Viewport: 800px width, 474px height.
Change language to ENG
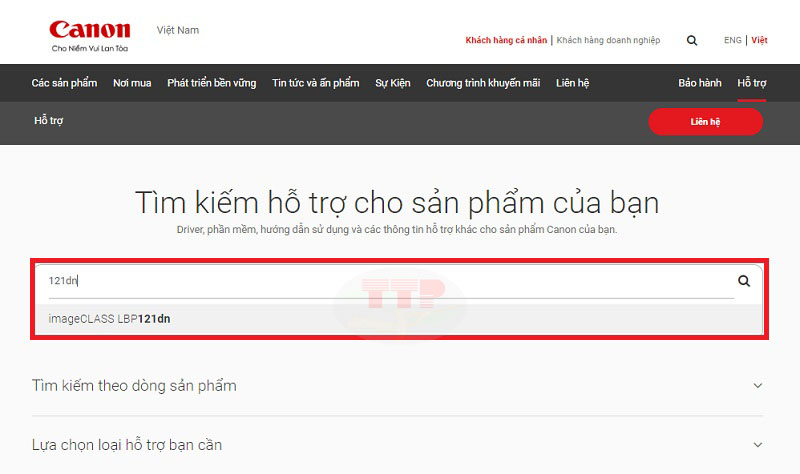pos(733,40)
